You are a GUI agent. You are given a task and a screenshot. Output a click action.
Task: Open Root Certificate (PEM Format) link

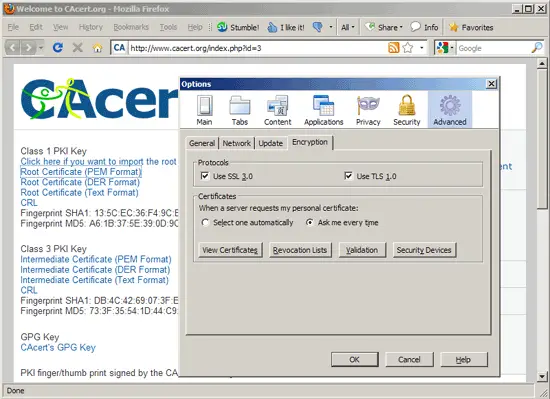click(81, 172)
